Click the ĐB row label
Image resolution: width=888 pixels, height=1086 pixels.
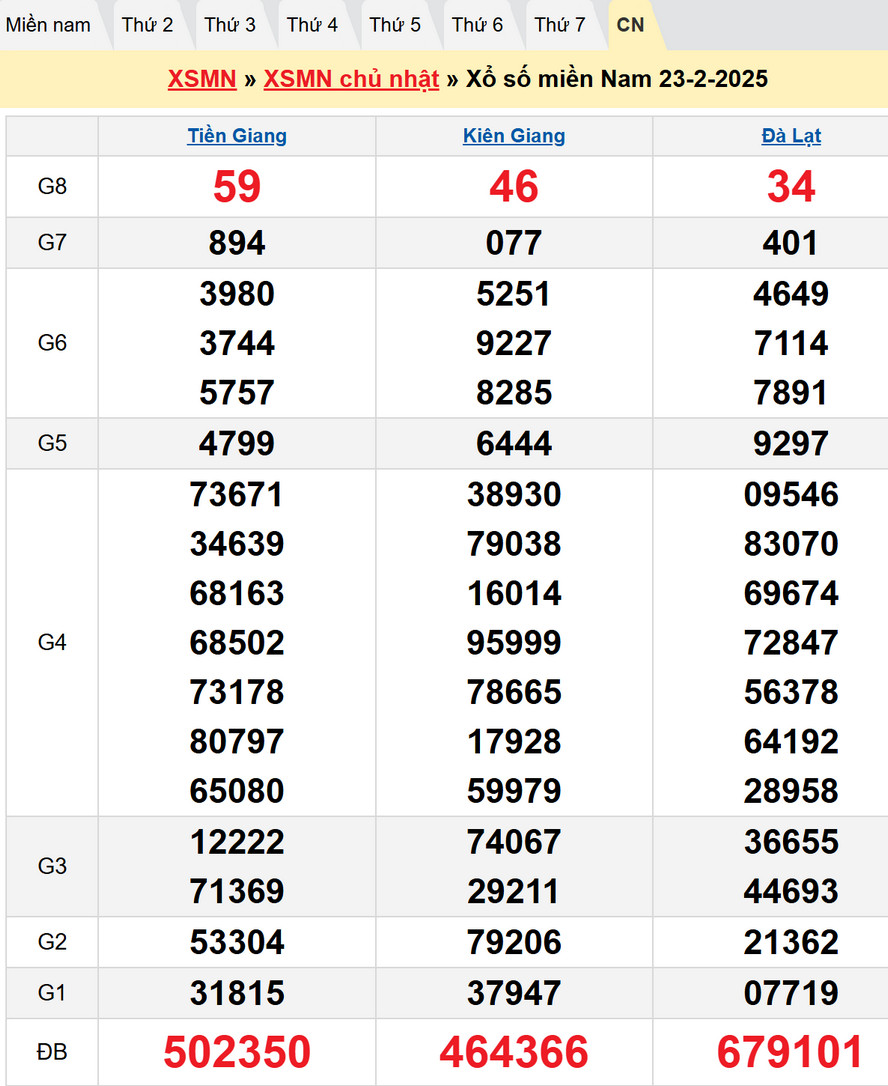[52, 1052]
